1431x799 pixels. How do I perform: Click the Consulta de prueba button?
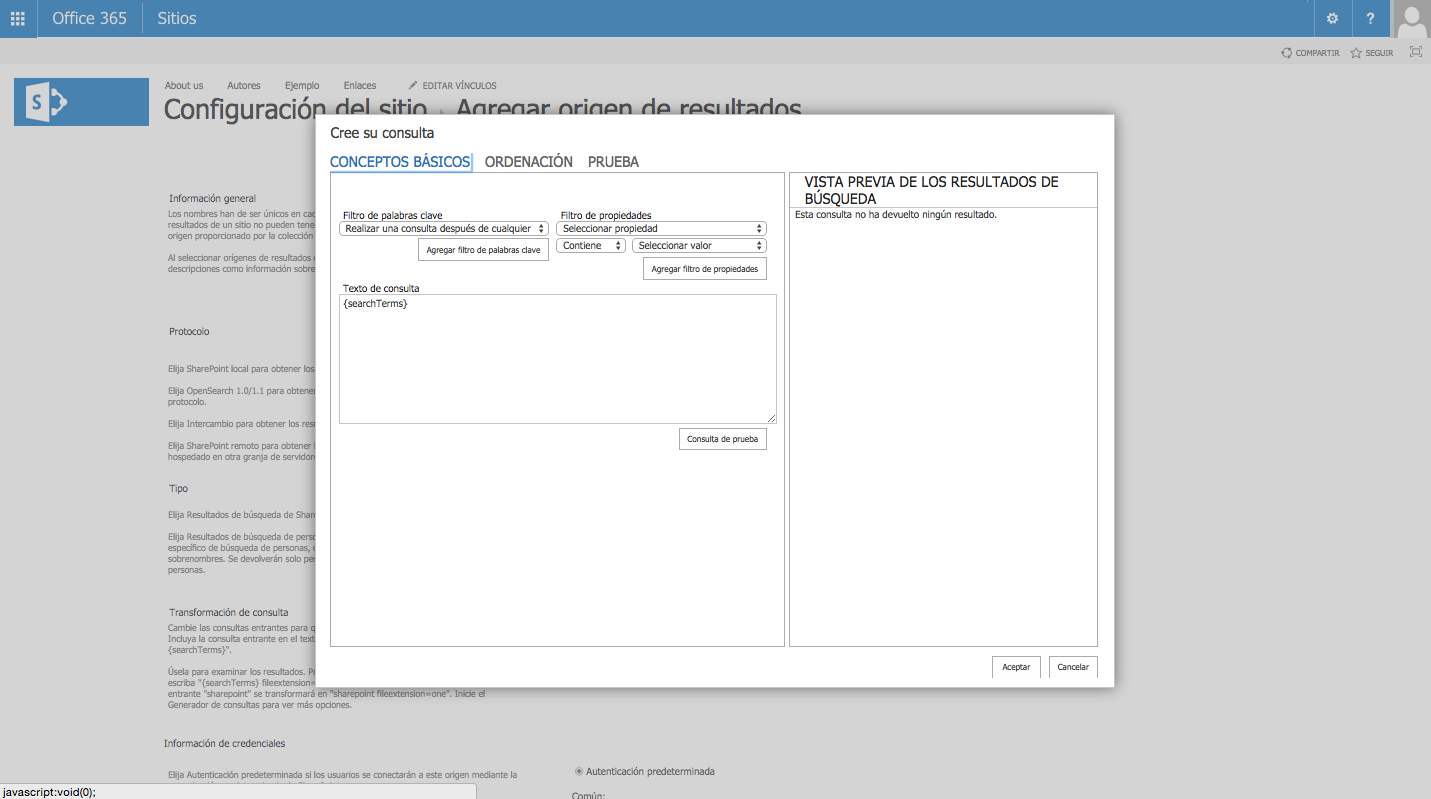722,438
